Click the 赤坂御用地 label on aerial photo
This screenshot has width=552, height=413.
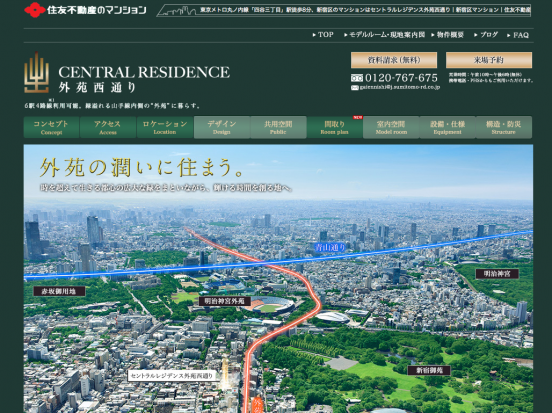point(59,291)
